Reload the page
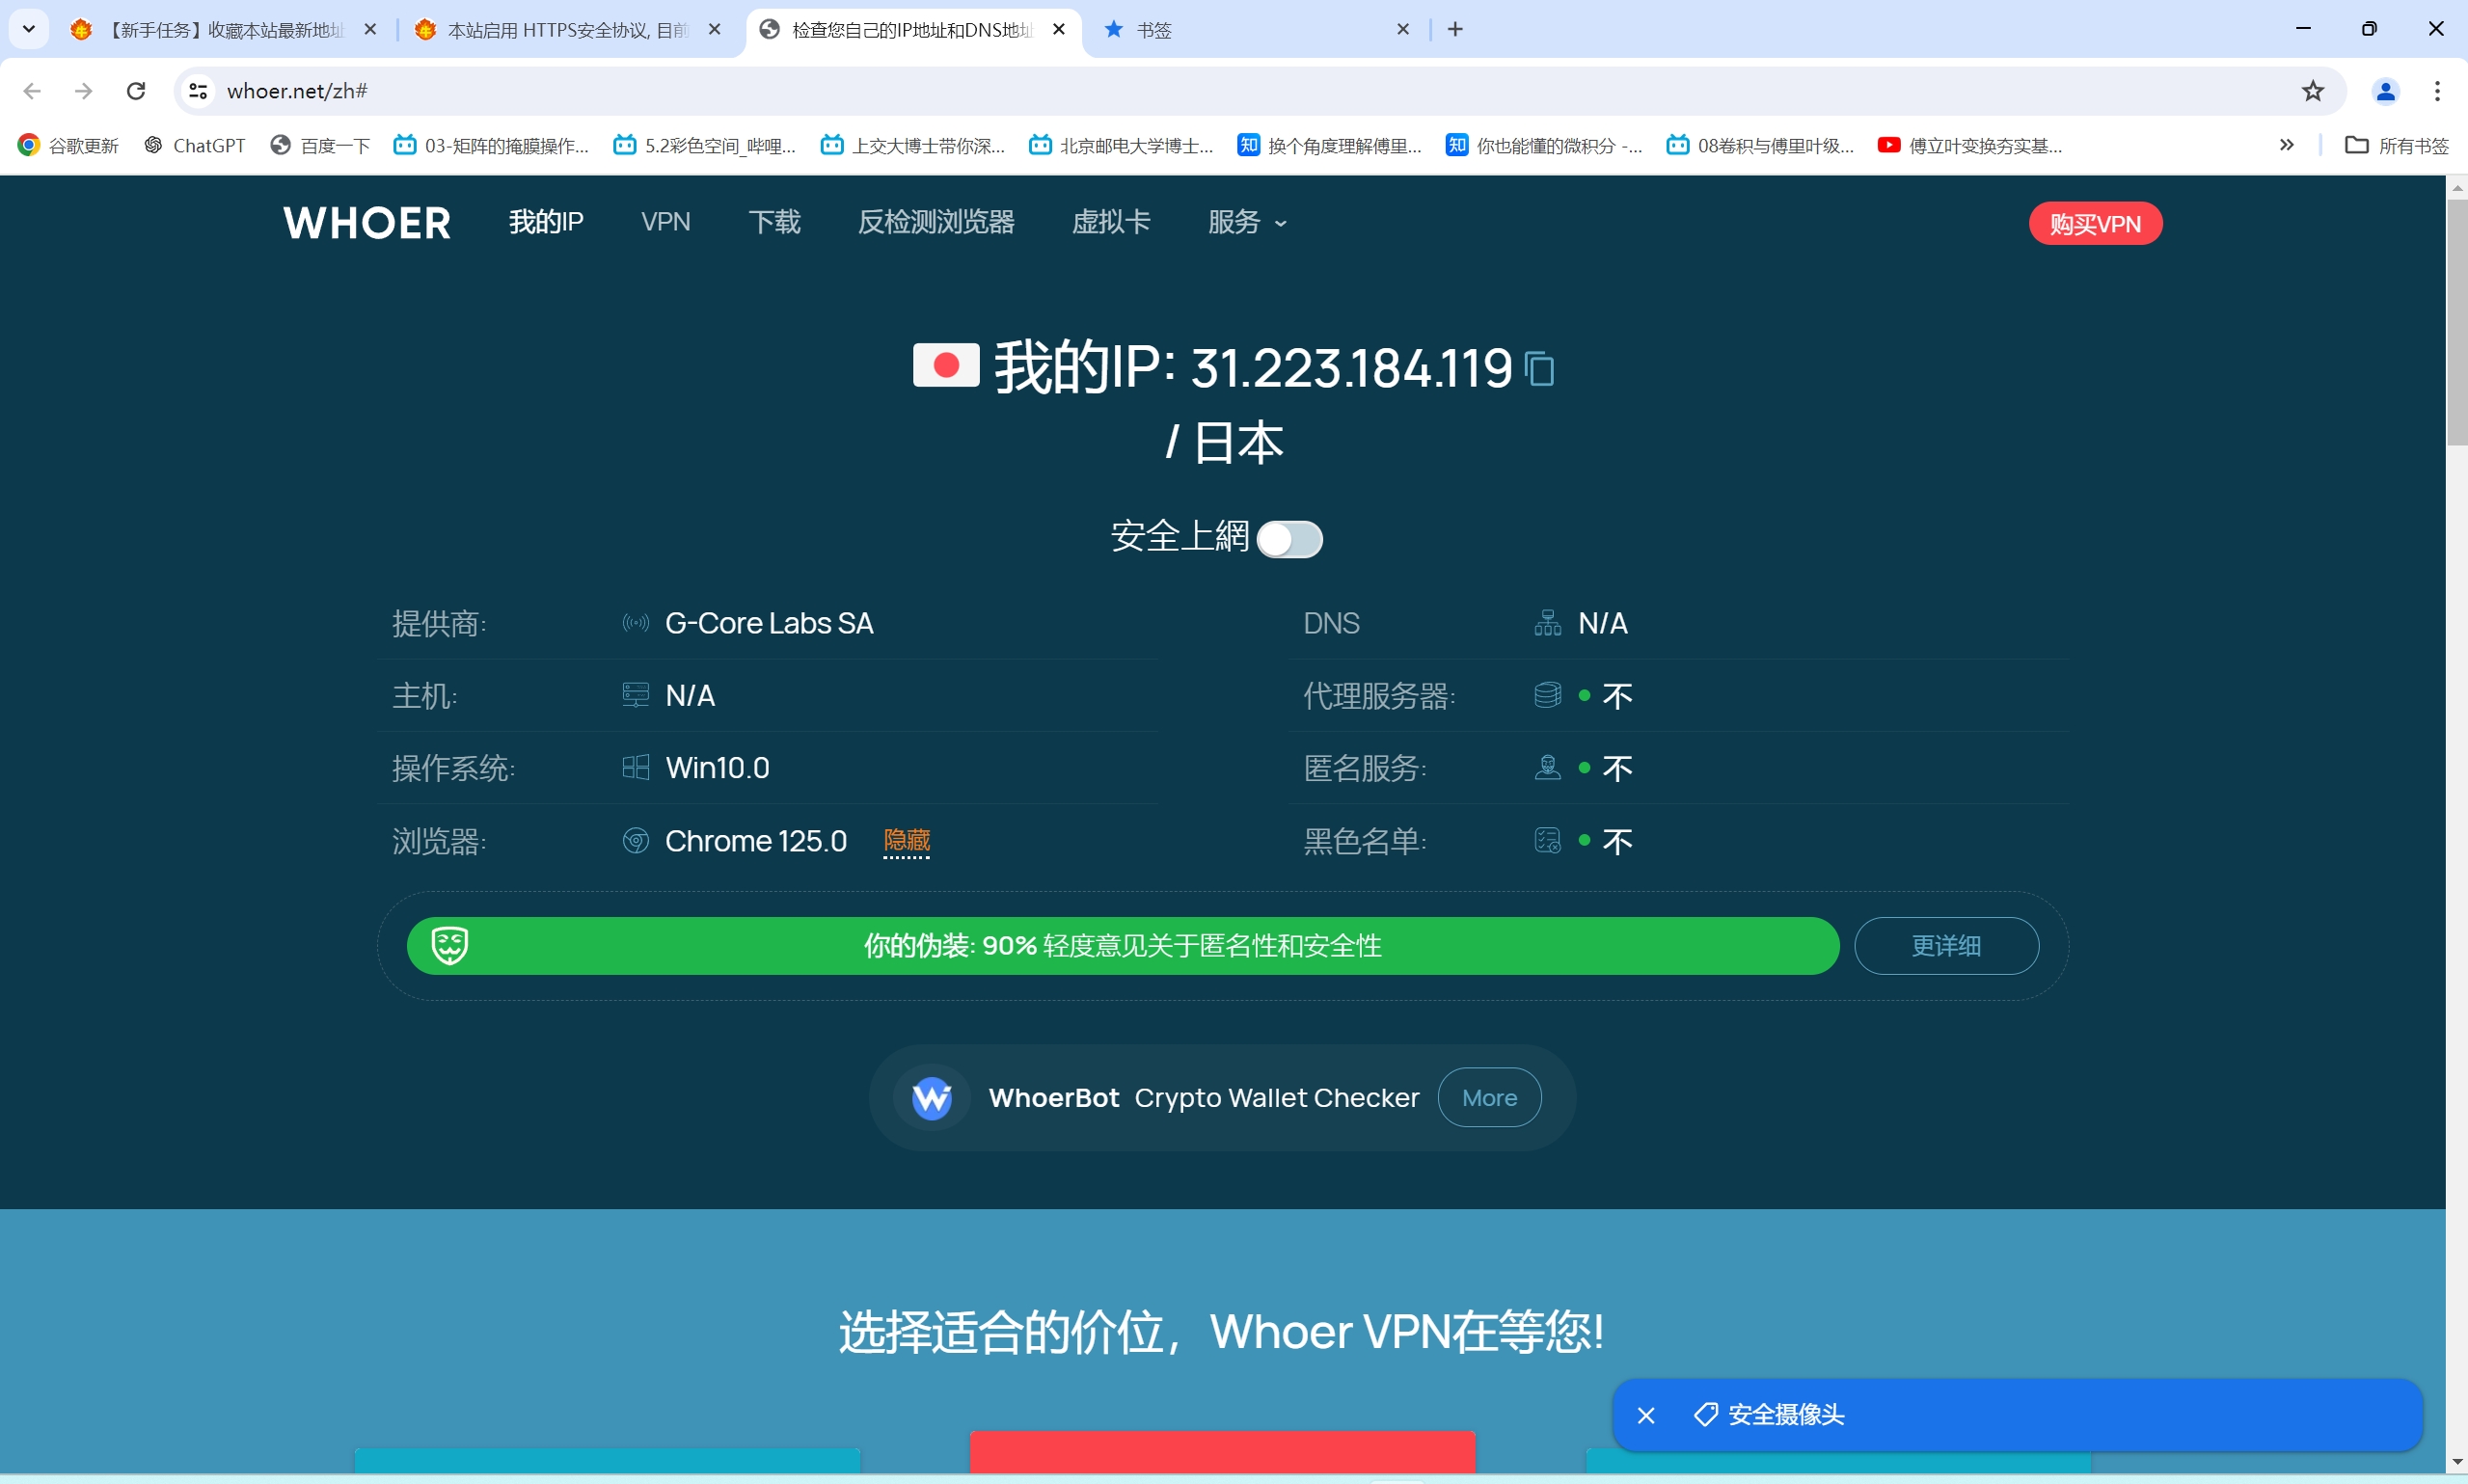Screen dimensions: 2468x1484 click(136, 91)
